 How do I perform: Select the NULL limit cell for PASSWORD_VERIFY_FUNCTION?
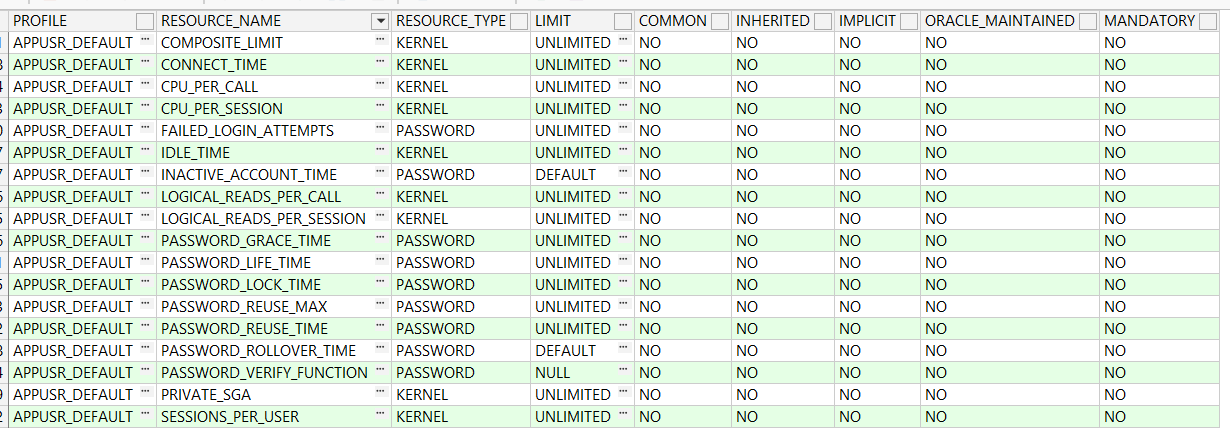553,372
